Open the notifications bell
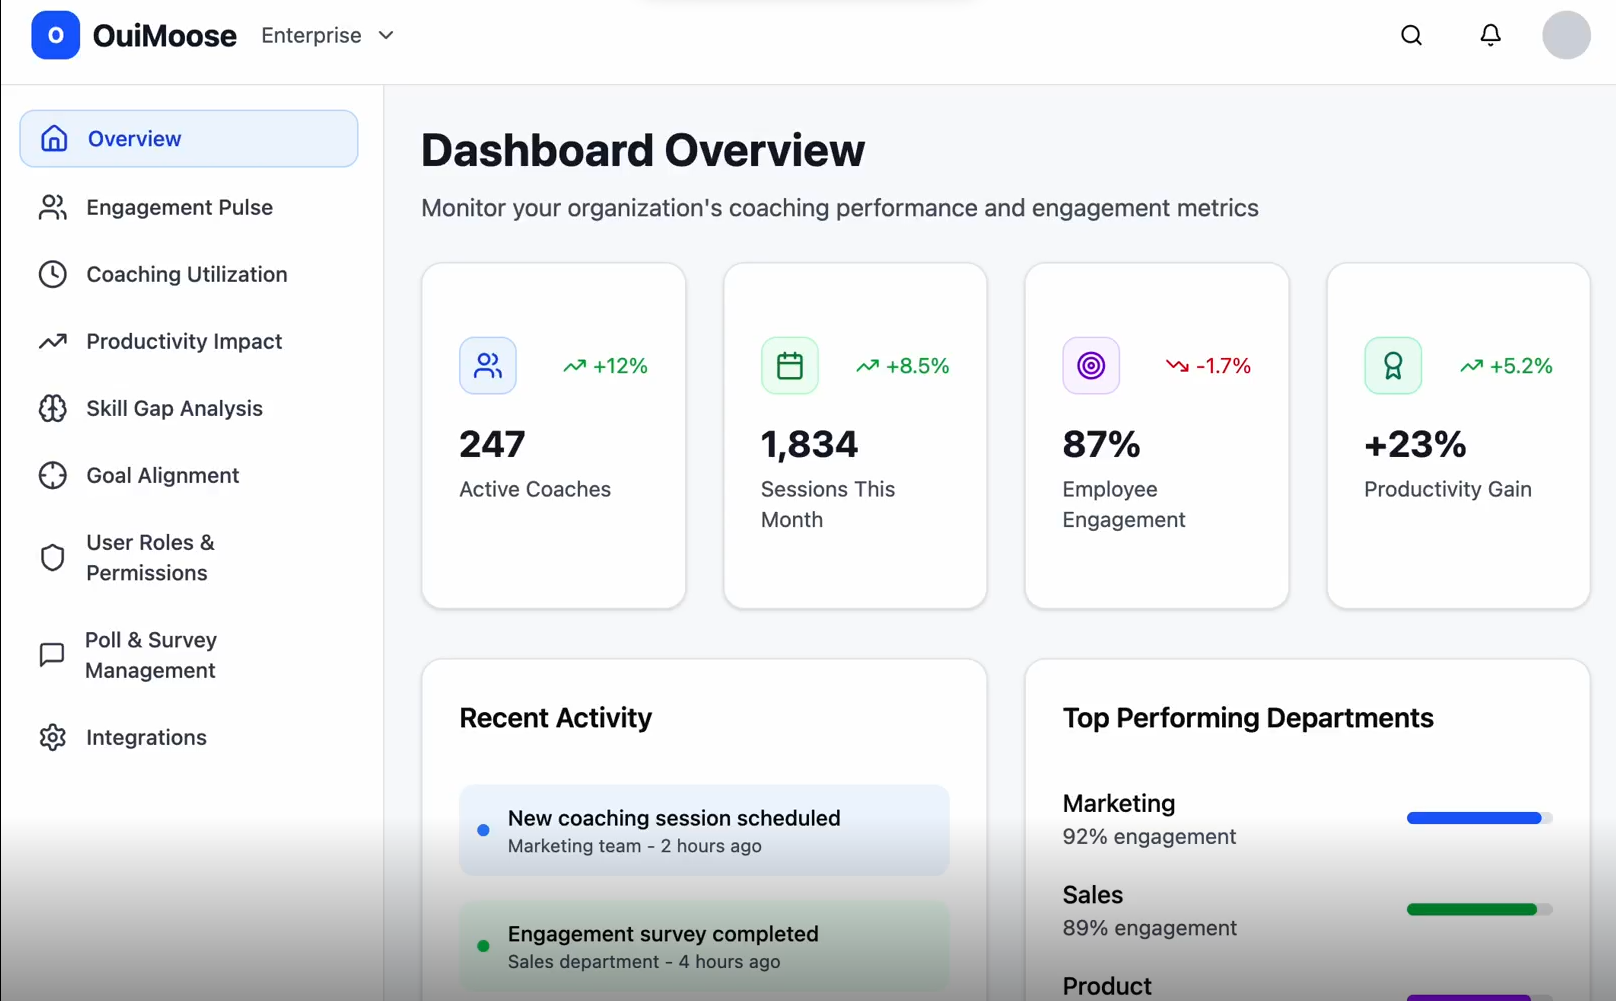Image resolution: width=1616 pixels, height=1001 pixels. tap(1490, 36)
